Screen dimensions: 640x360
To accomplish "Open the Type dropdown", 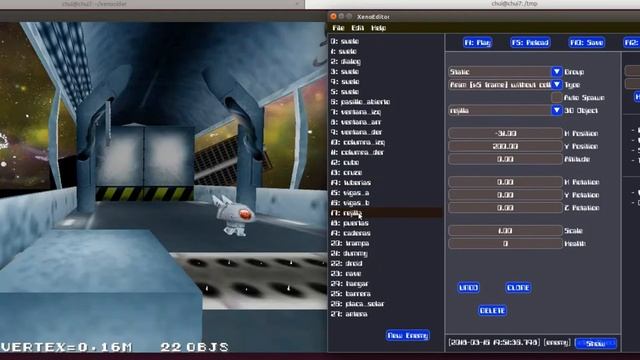I will click(505, 84).
